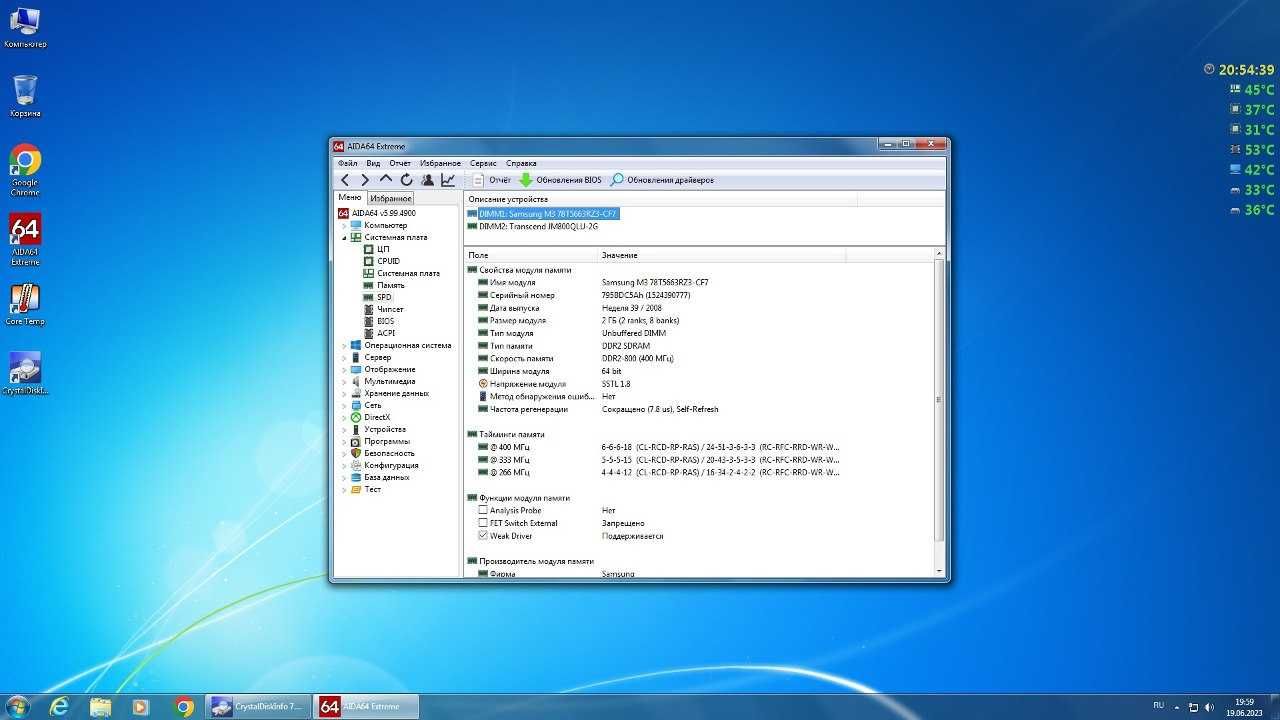Go up one level with the up arrow
Image resolution: width=1280 pixels, height=720 pixels.
point(386,180)
